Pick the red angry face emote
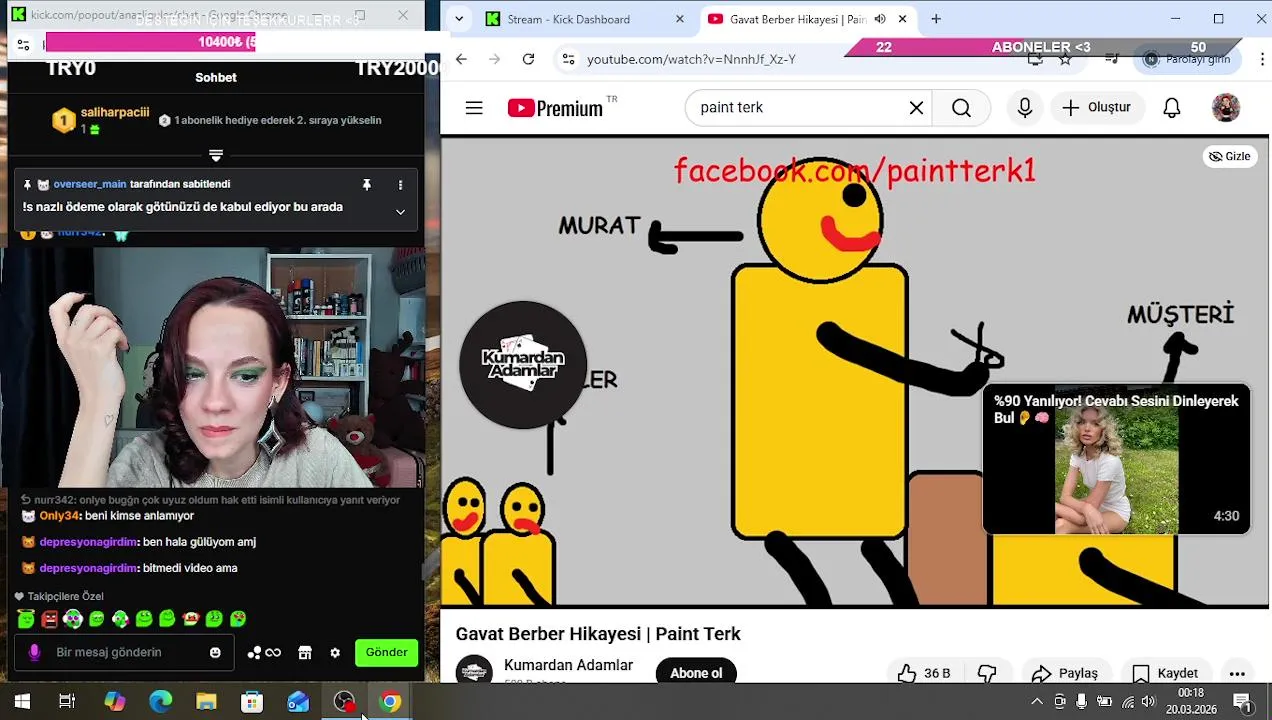Screen dimensions: 1272x720 (50, 619)
